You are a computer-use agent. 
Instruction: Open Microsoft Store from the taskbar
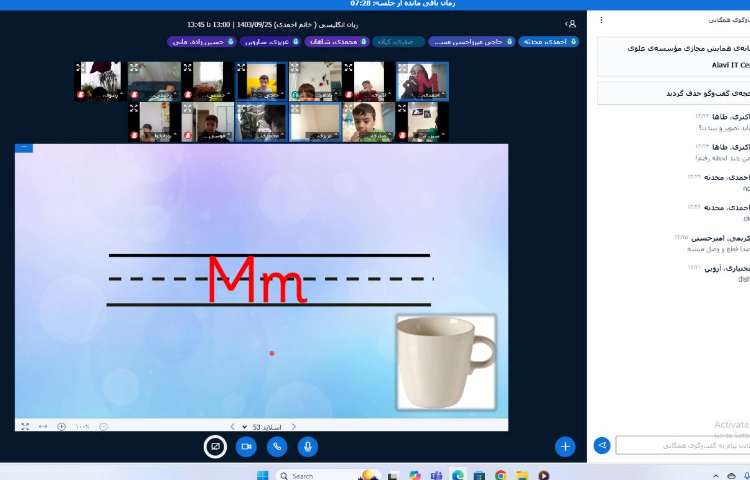(x=479, y=475)
